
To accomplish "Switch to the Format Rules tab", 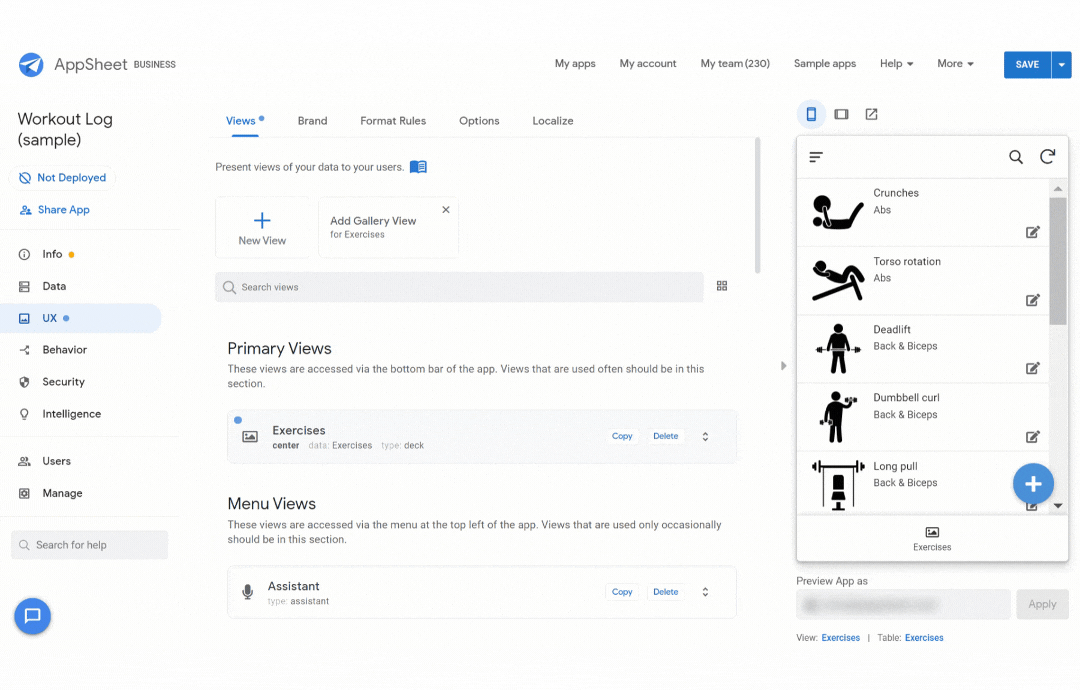I will point(393,121).
